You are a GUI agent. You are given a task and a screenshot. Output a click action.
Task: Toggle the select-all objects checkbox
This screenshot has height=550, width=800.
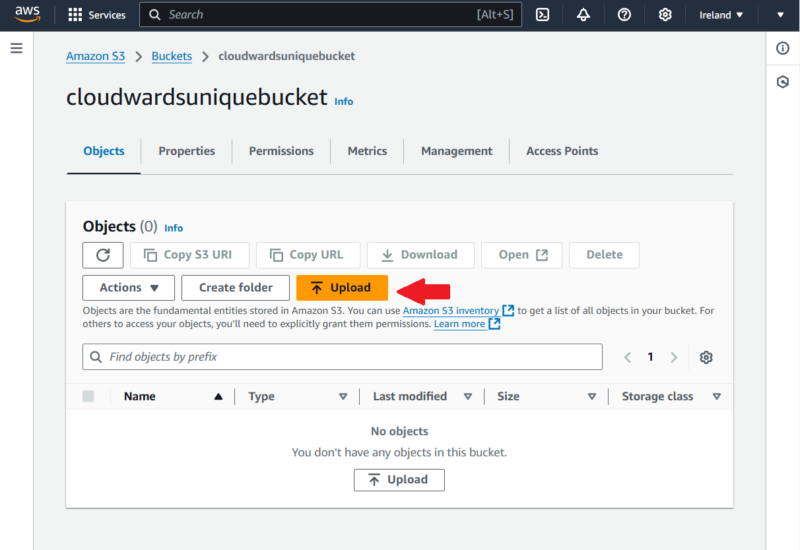88,396
